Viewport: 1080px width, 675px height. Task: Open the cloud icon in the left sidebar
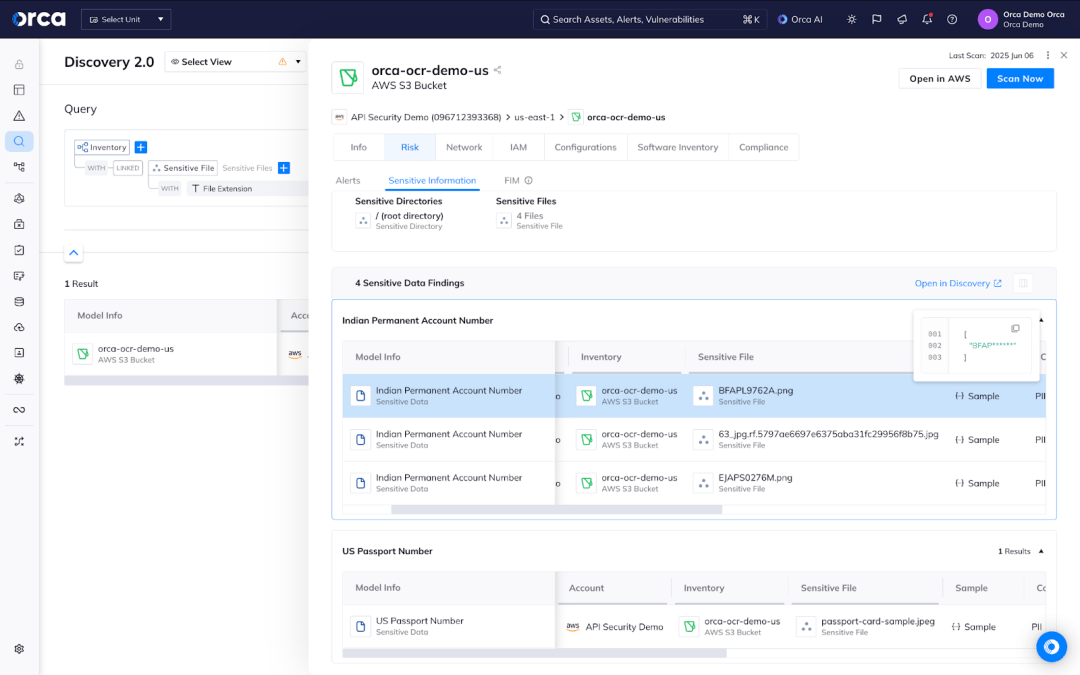click(19, 327)
